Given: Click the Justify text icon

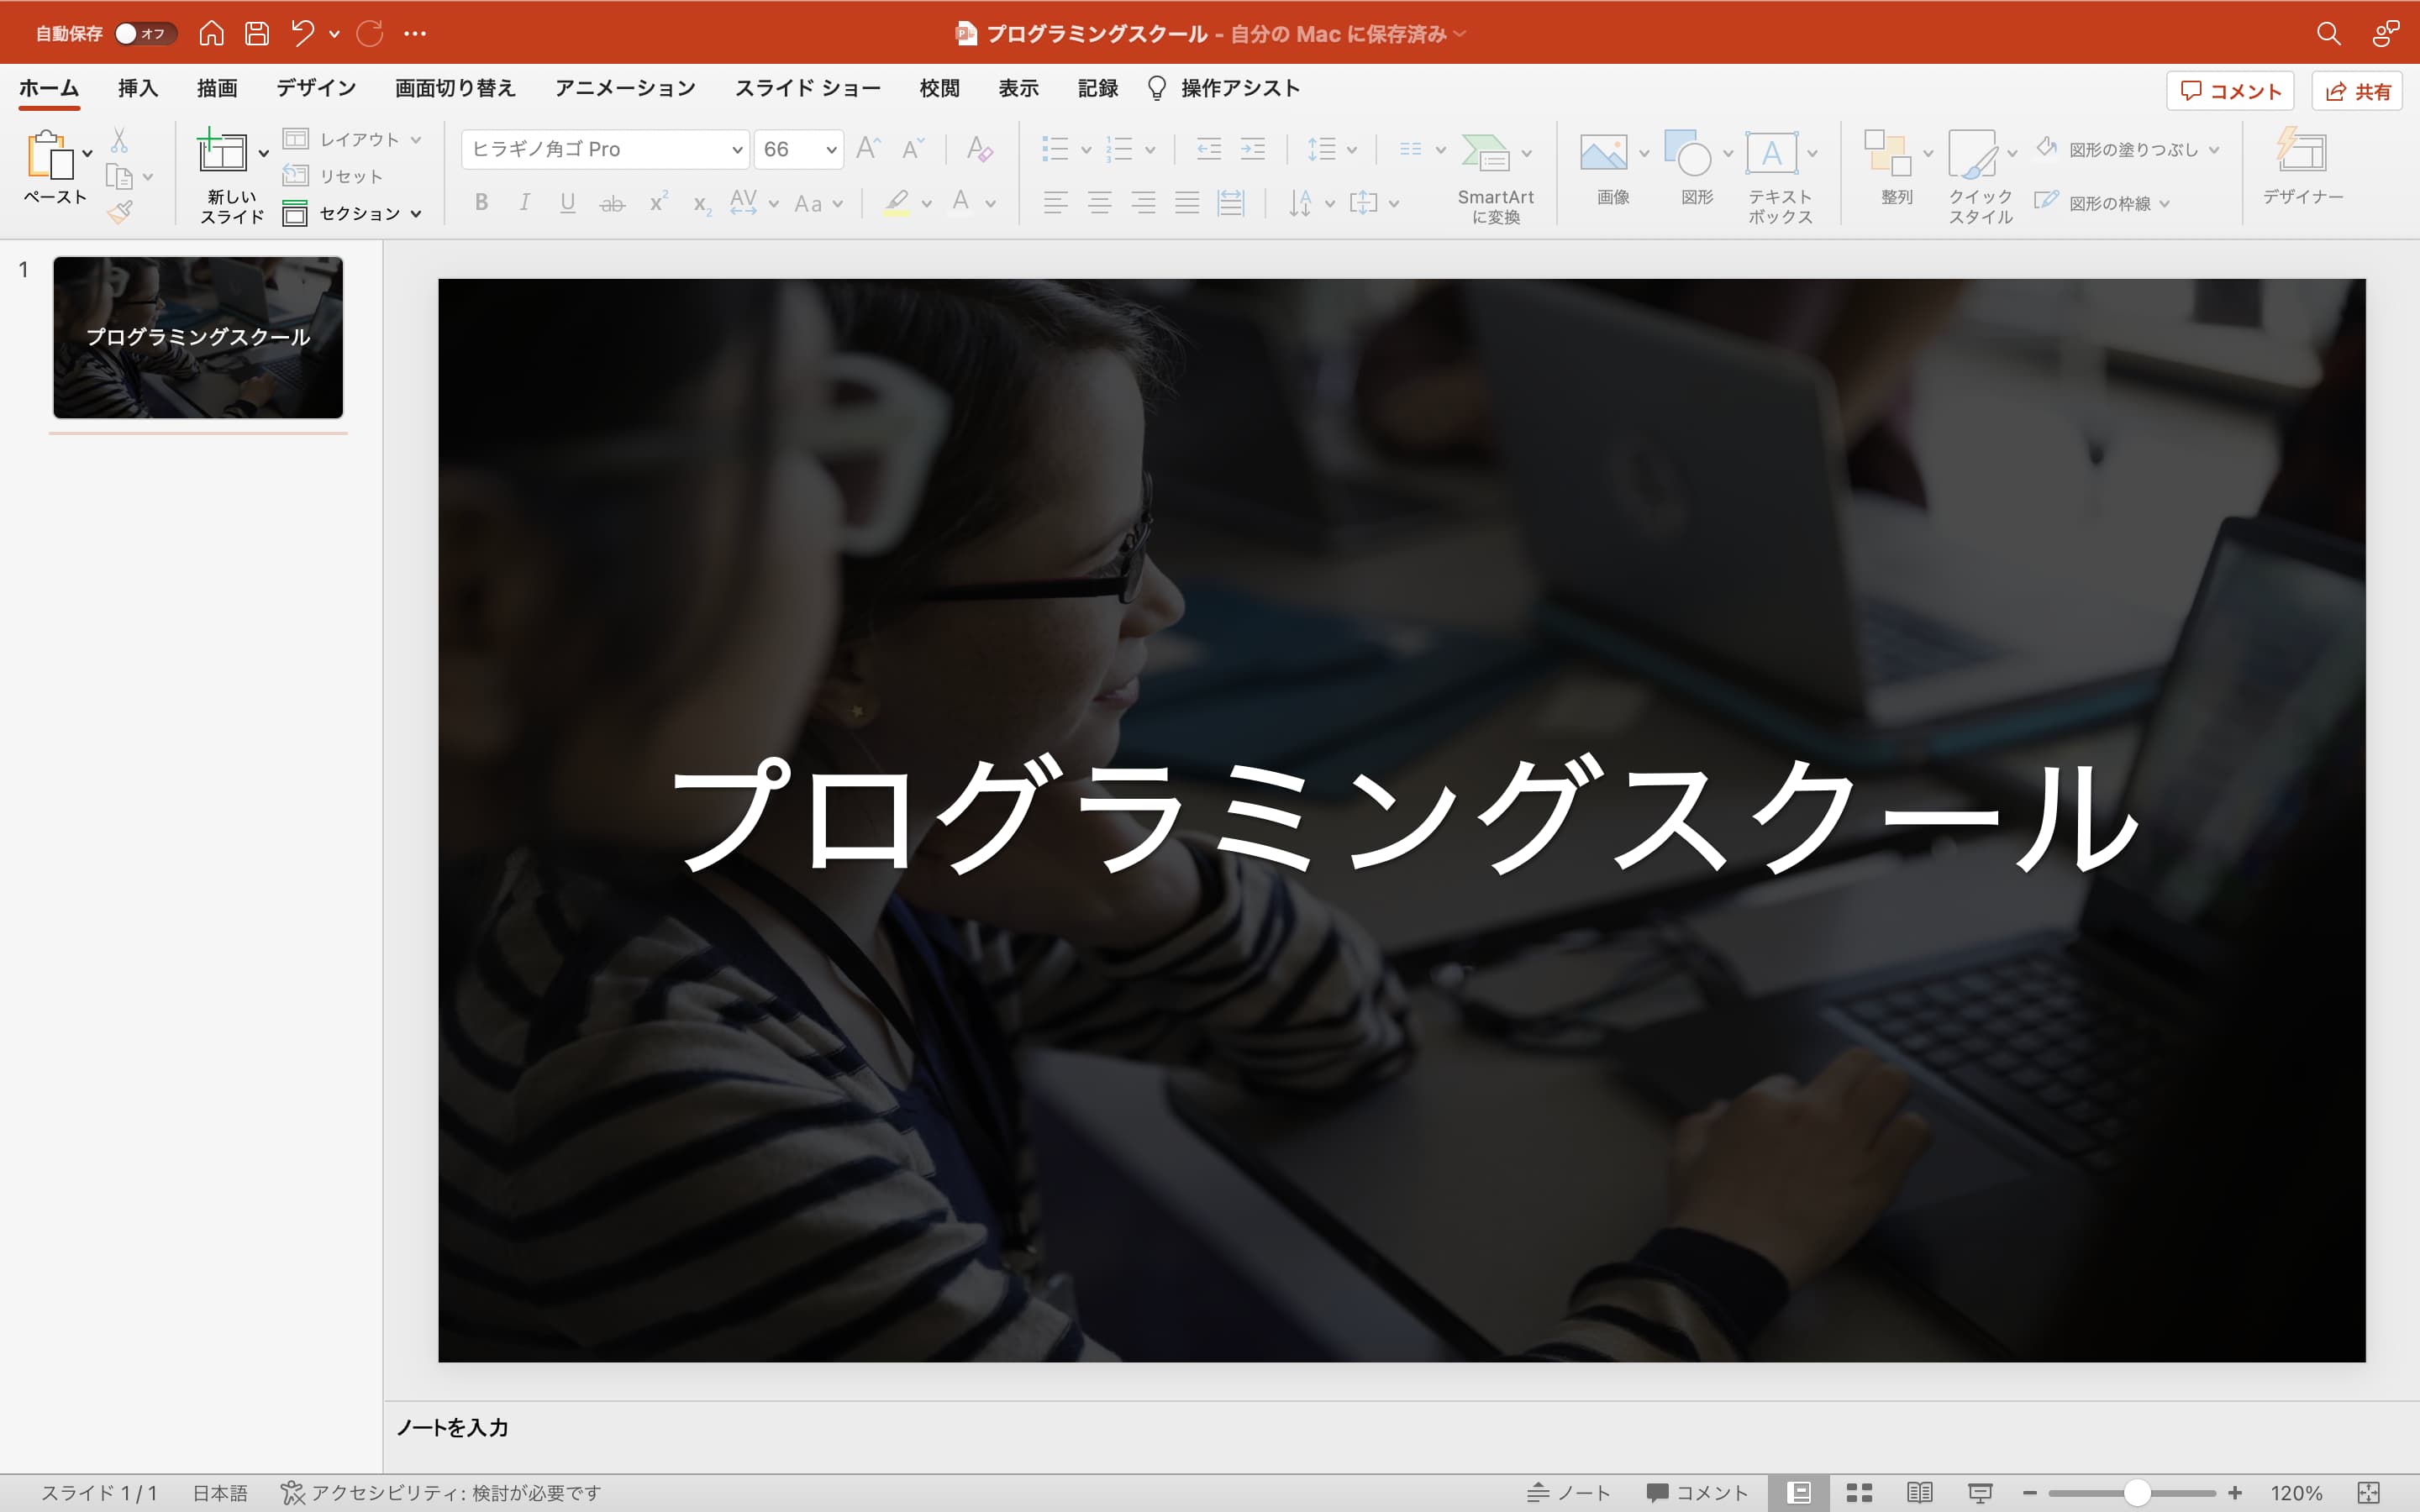Looking at the screenshot, I should [1187, 203].
